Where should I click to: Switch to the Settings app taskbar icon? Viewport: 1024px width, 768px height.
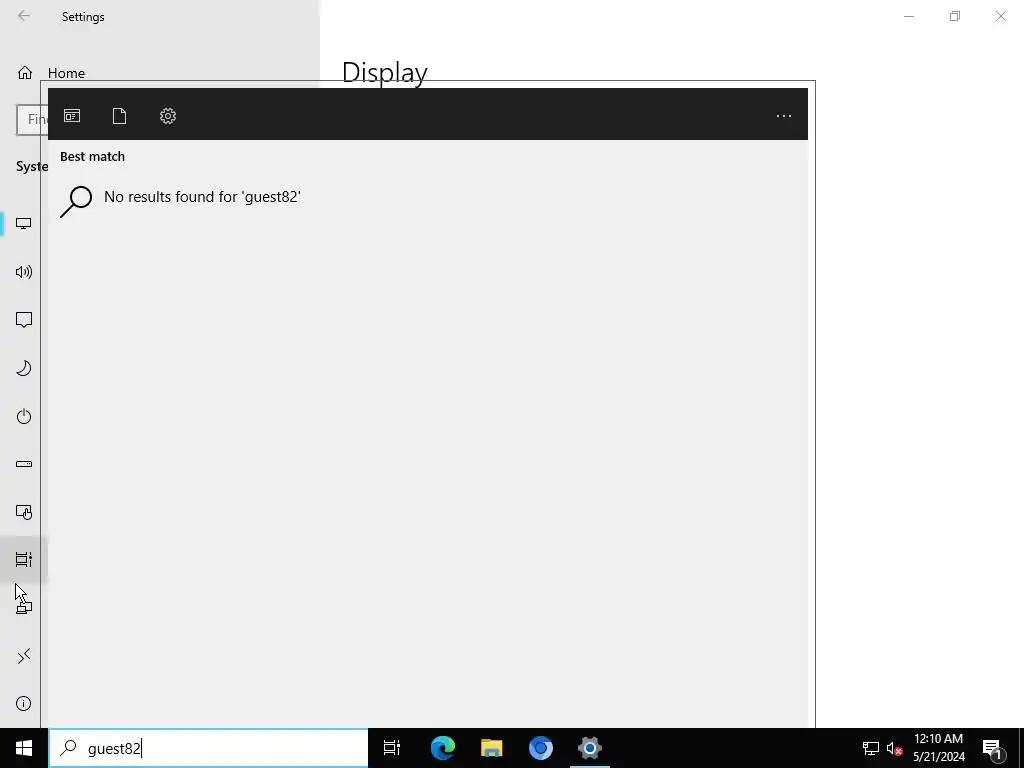coord(590,748)
